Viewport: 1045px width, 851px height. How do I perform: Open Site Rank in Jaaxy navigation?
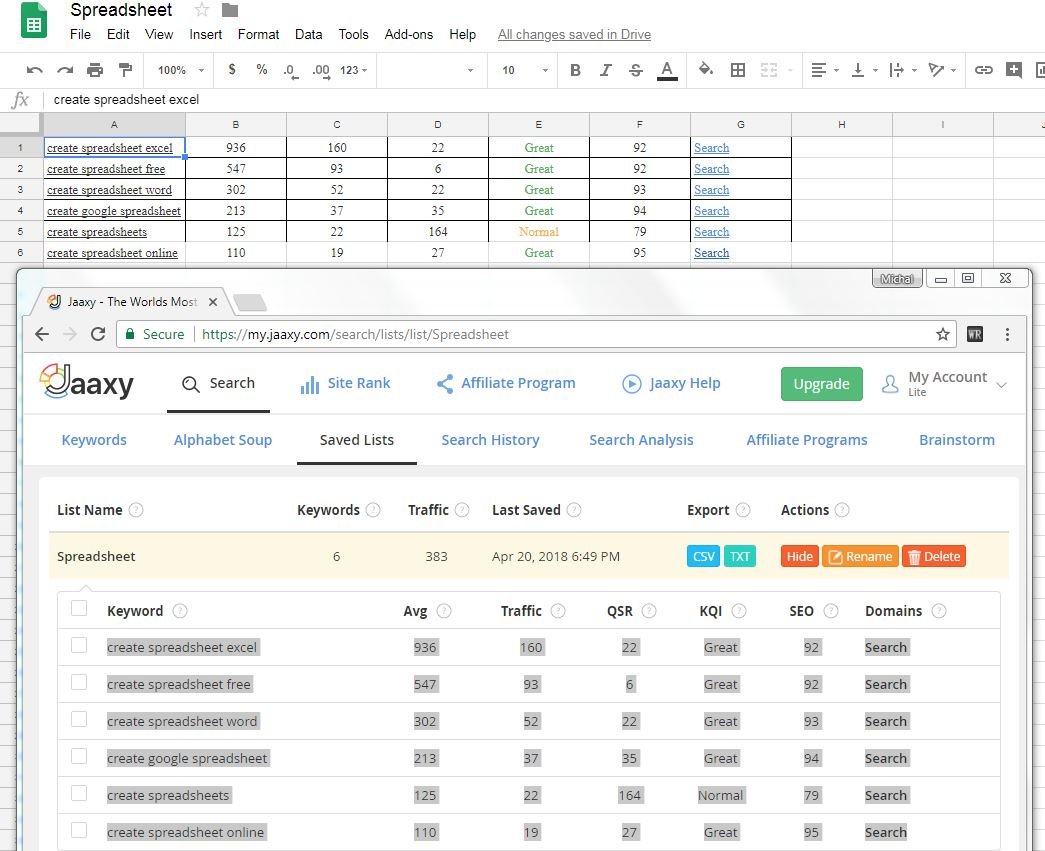coord(345,384)
